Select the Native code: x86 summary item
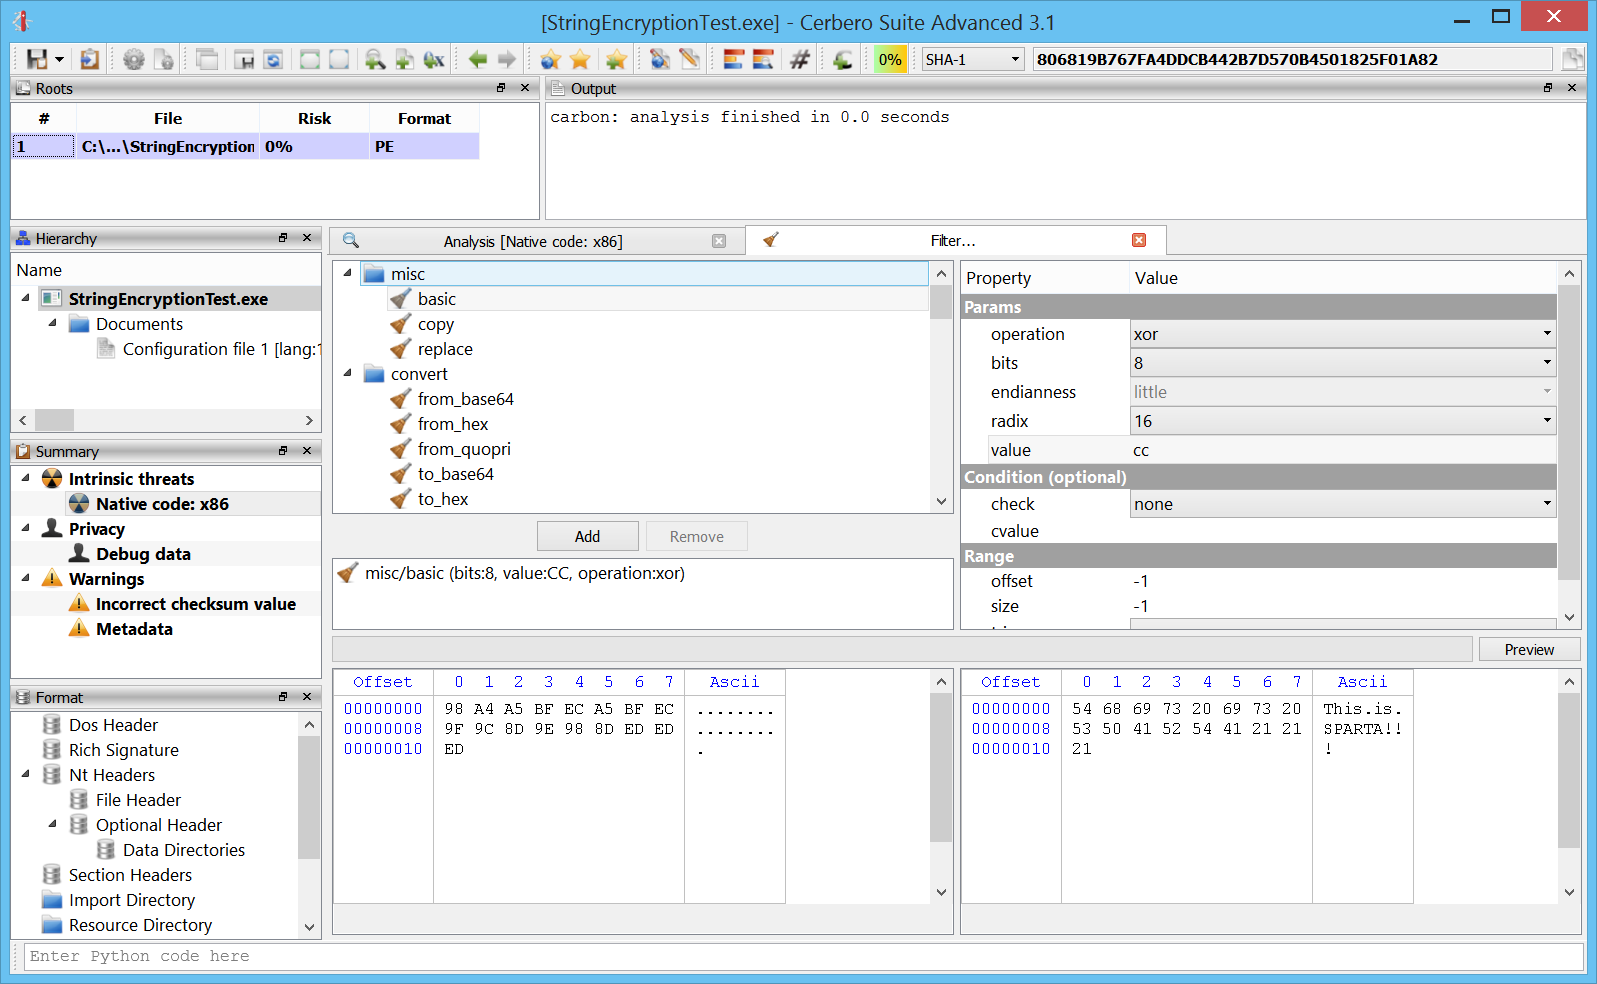The image size is (1597, 984). (162, 504)
